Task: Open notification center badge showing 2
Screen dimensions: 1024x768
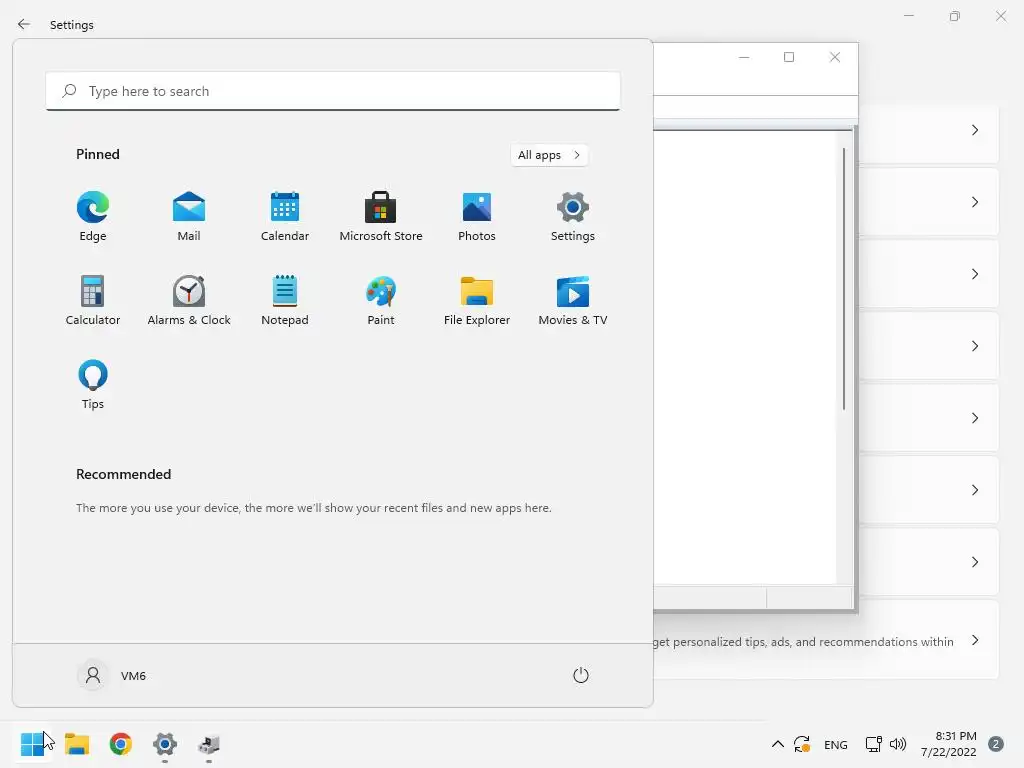Action: 996,744
